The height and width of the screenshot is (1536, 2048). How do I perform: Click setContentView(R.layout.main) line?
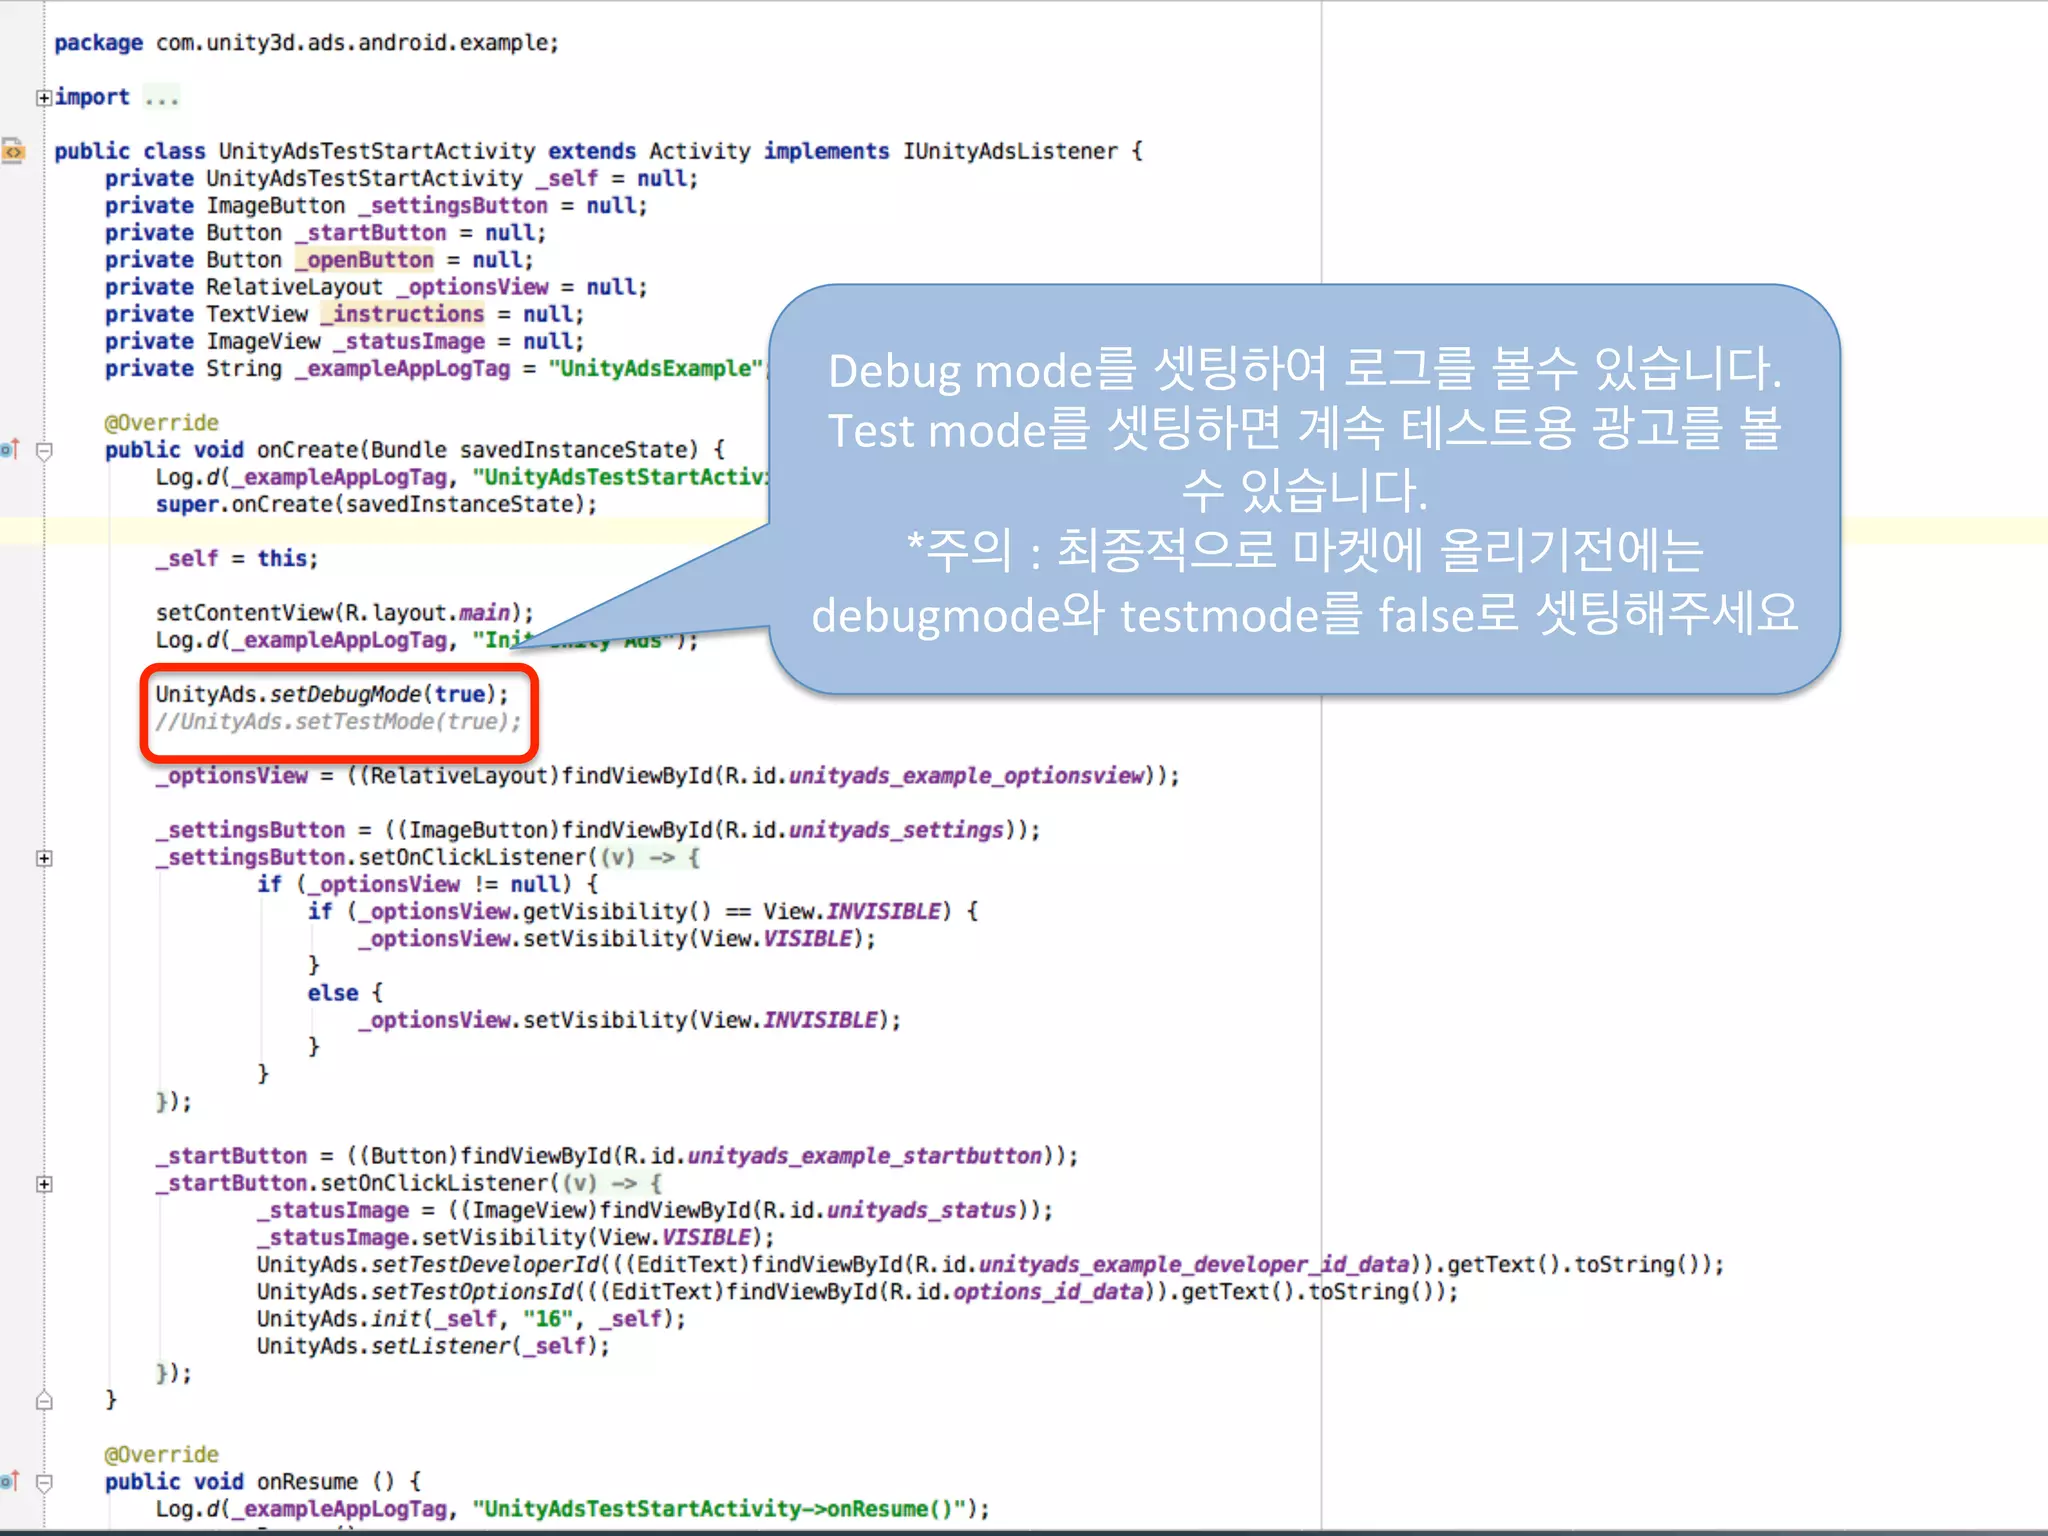(344, 612)
